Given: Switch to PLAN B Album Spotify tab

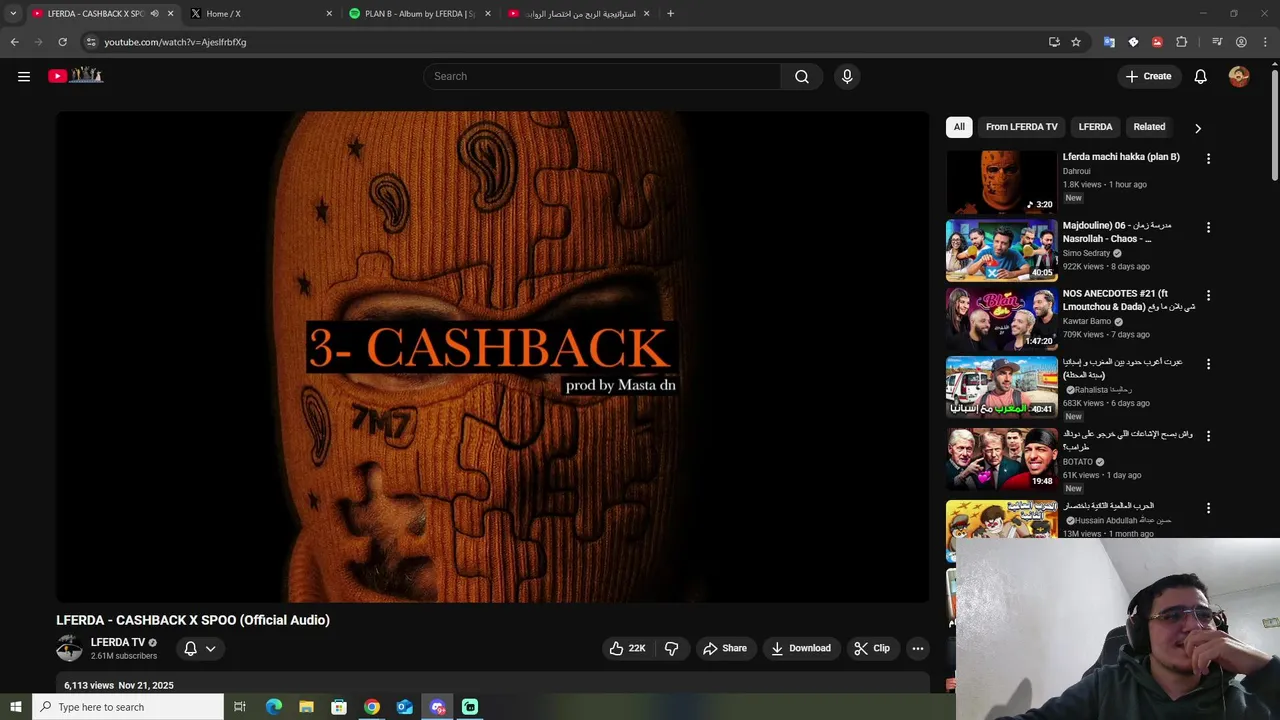Looking at the screenshot, I should click(x=419, y=14).
